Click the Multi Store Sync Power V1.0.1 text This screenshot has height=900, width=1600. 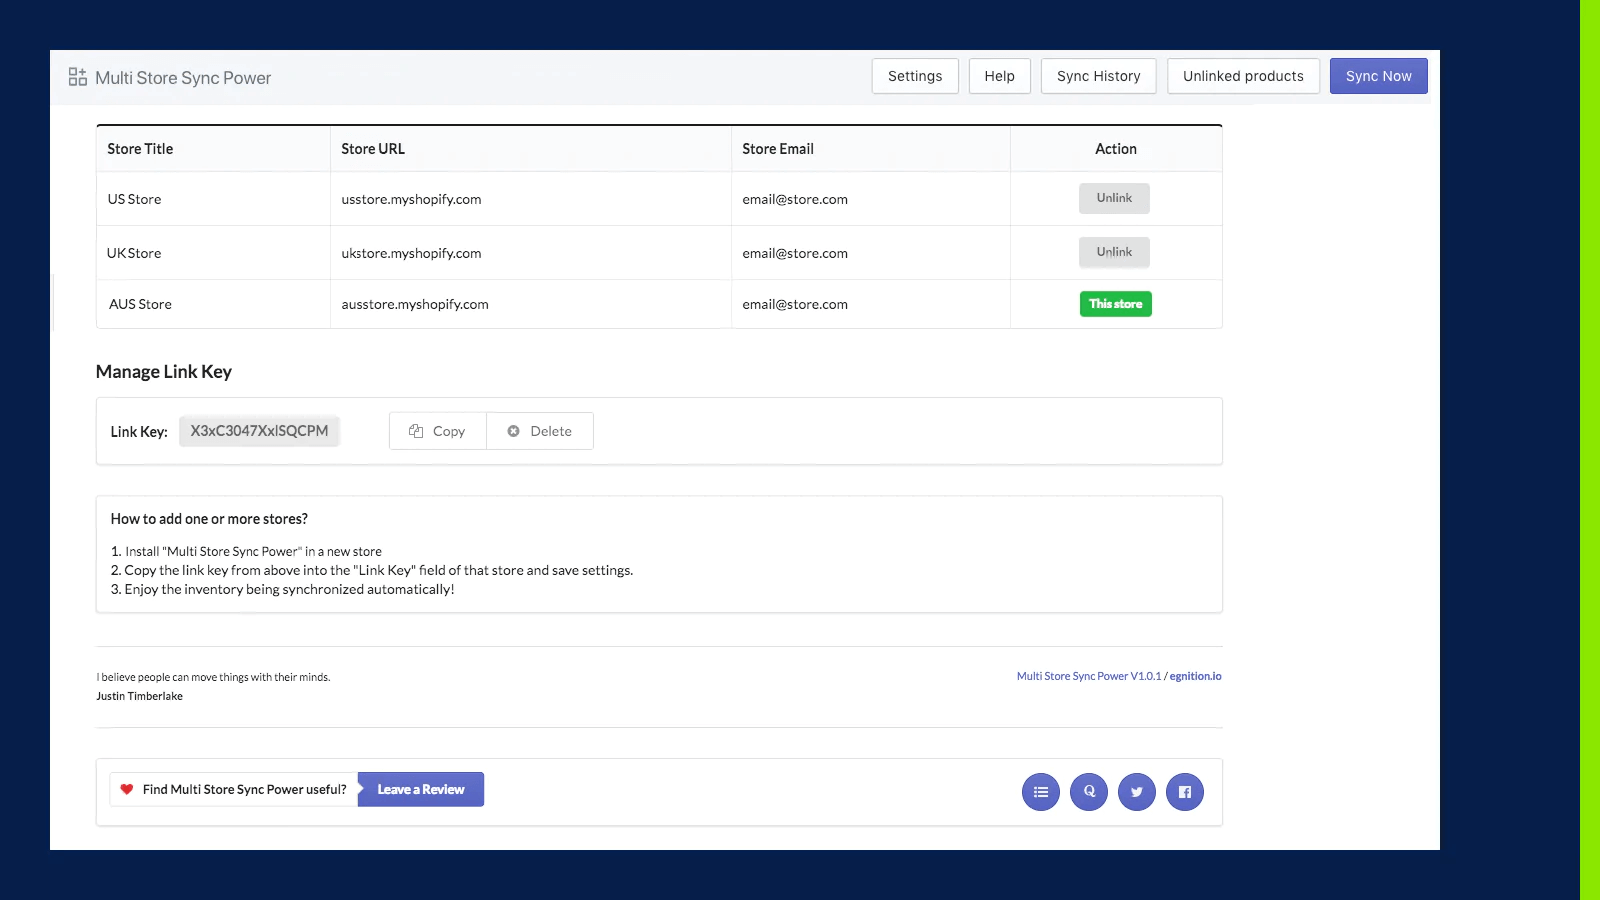click(x=1089, y=676)
